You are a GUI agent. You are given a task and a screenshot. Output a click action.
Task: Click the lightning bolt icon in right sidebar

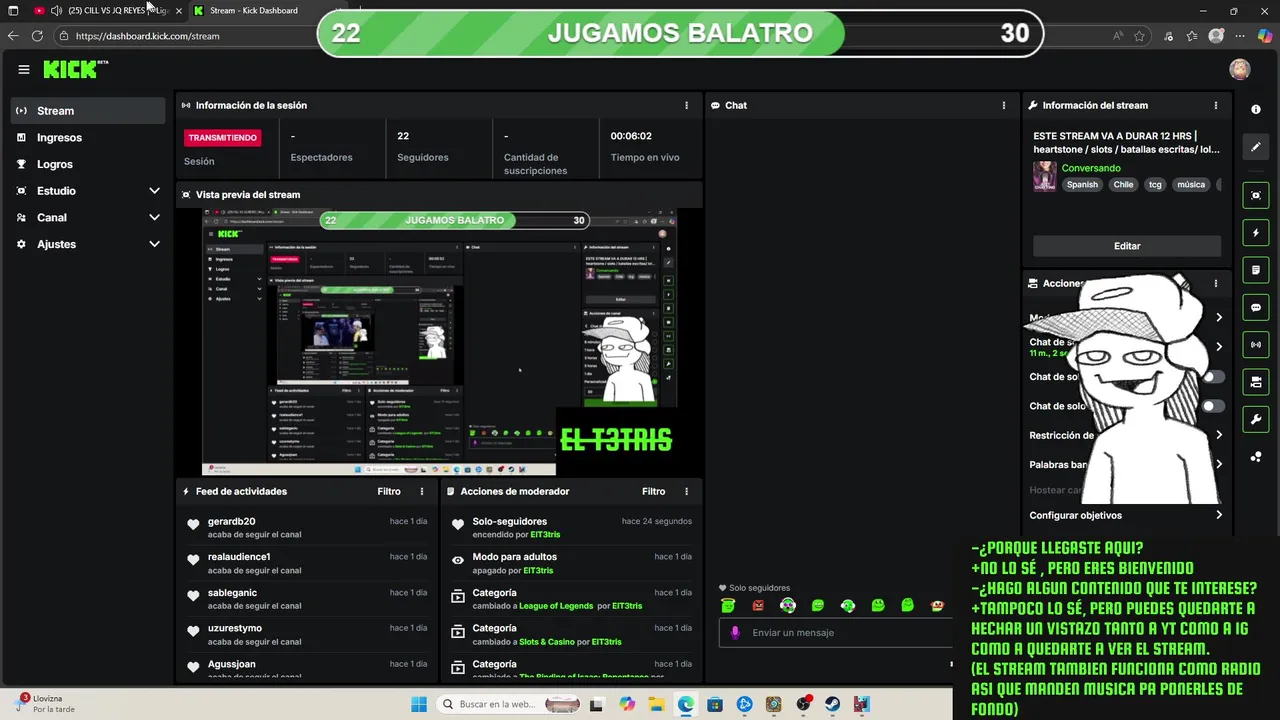(1256, 233)
